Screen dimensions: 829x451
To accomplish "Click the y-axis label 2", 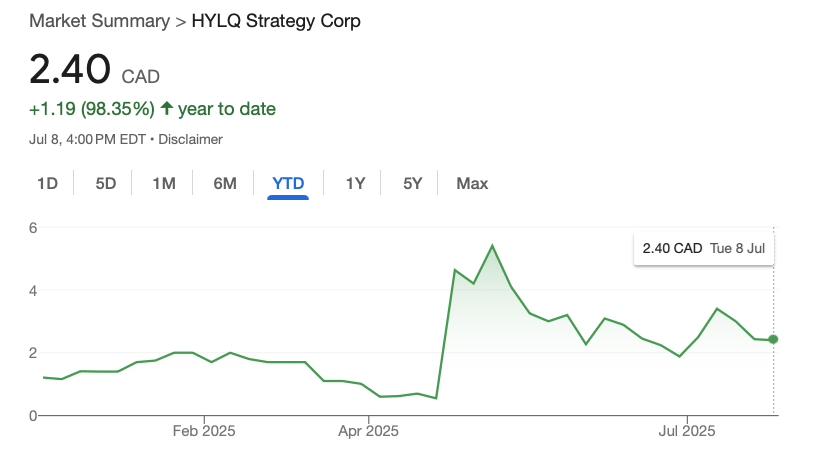I will [x=33, y=353].
